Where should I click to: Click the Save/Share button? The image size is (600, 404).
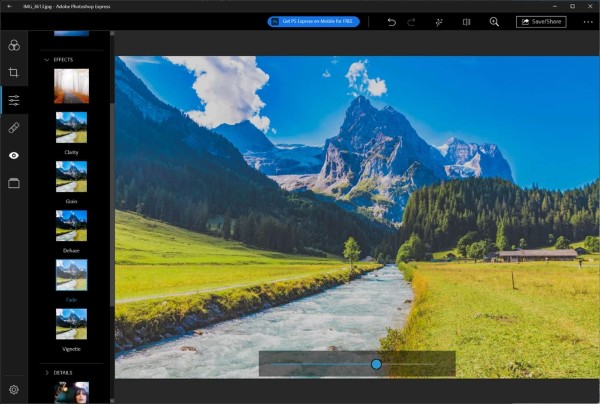point(541,21)
